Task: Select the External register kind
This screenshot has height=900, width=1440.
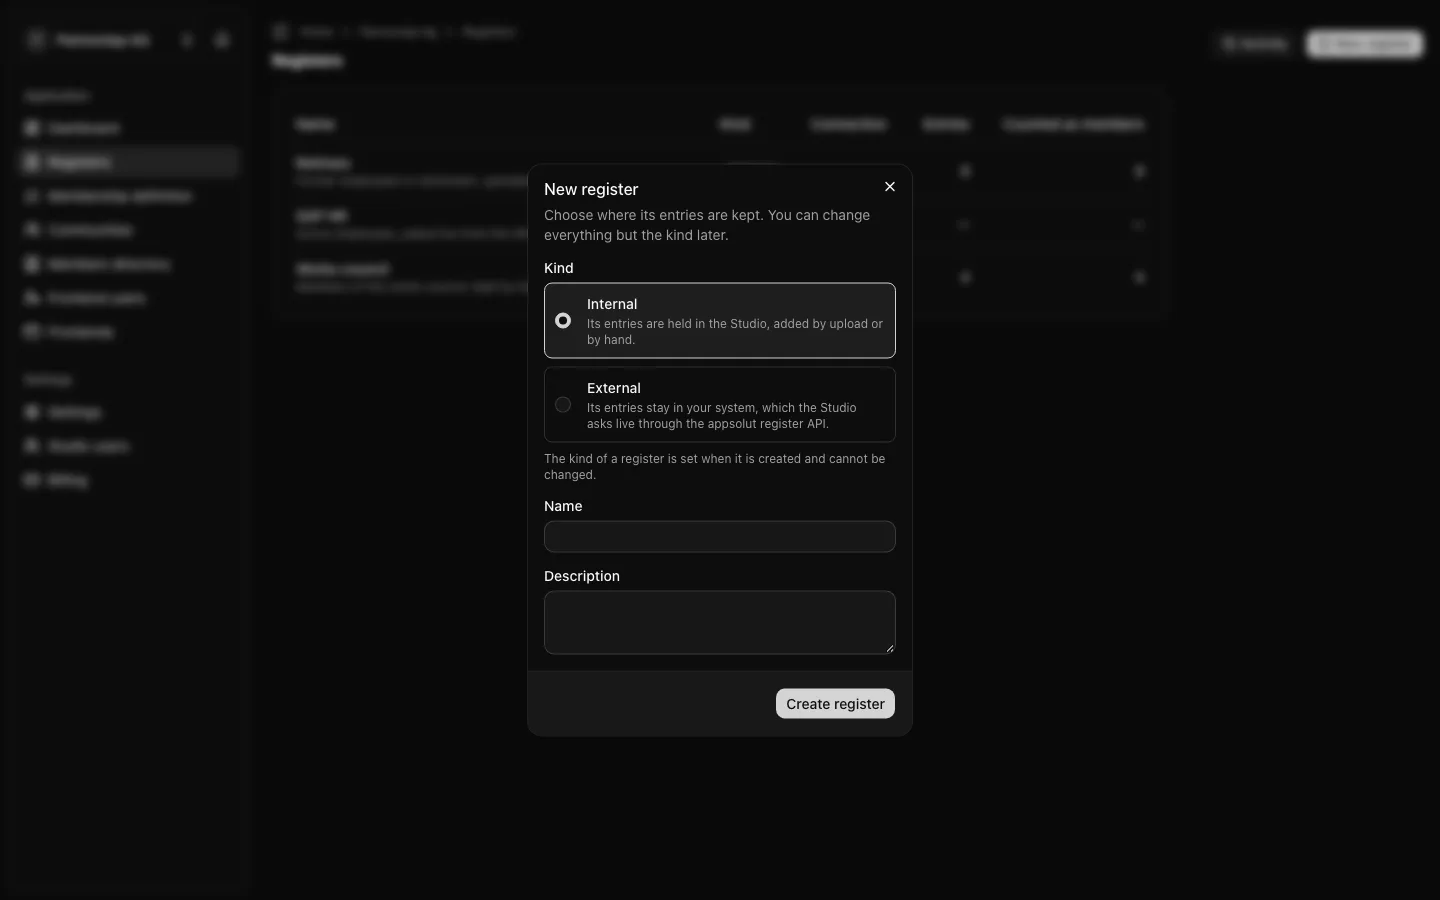Action: [720, 405]
